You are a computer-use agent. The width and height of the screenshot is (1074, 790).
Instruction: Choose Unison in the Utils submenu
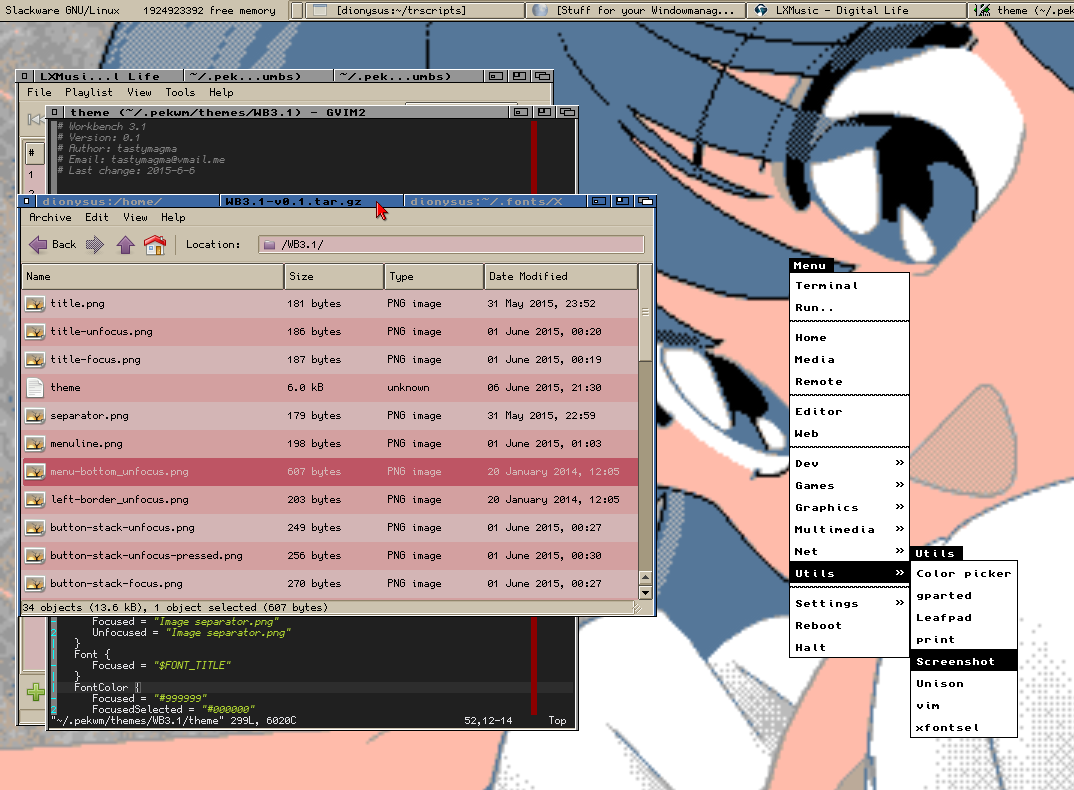[964, 684]
